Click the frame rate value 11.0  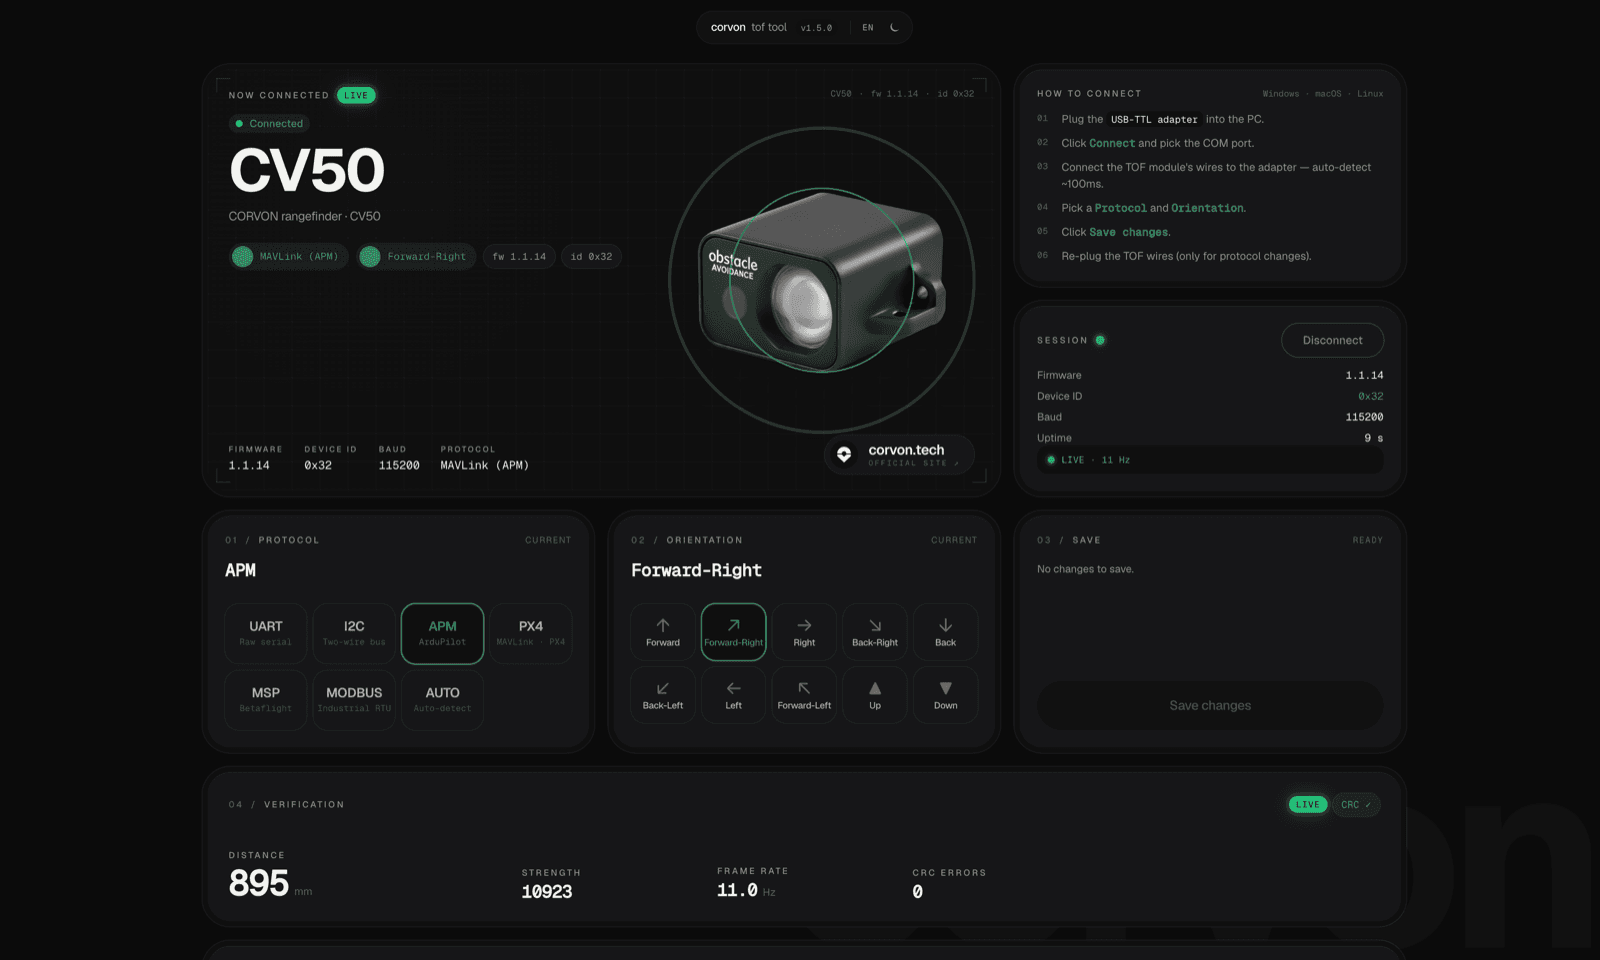(x=737, y=890)
